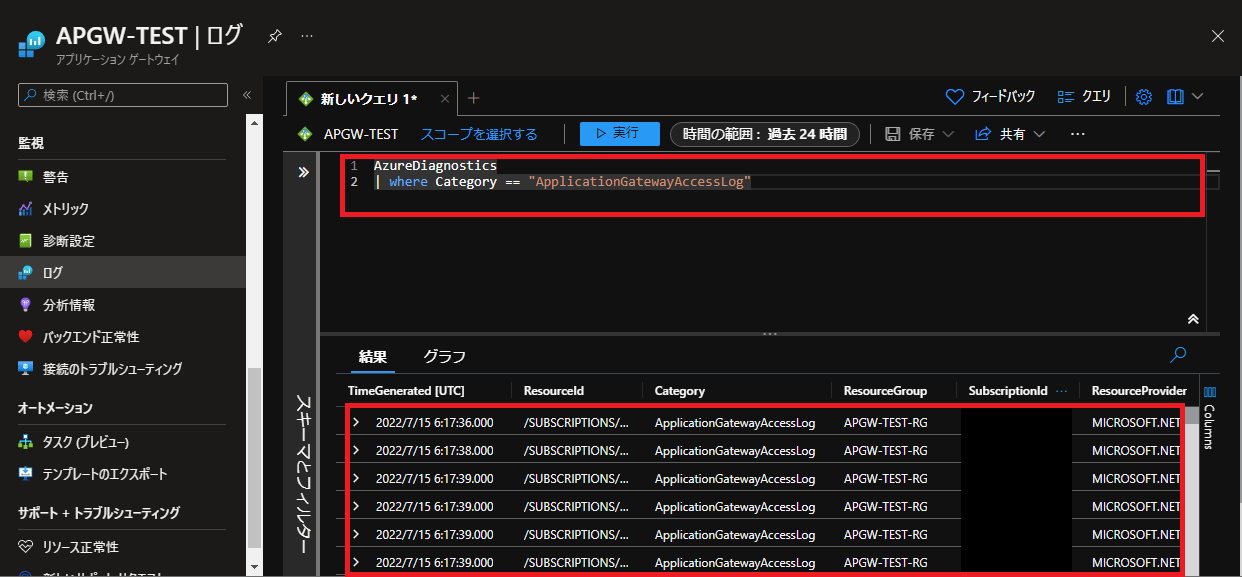Expand the result row timed 6:17:38.000

(x=355, y=451)
